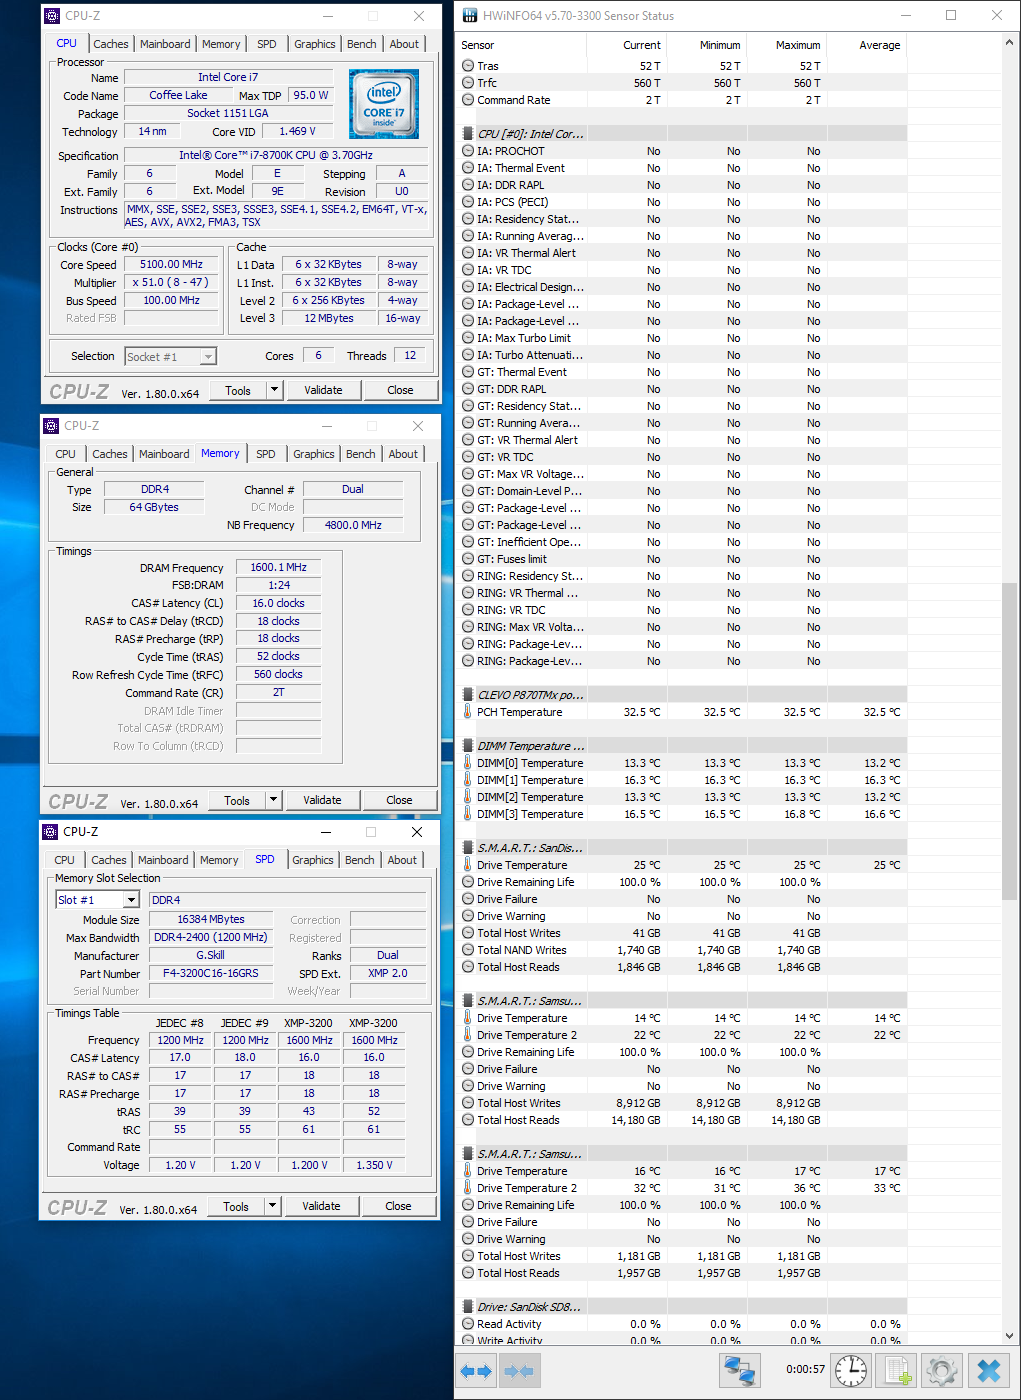Reset the elapsed time clock icon

(851, 1370)
